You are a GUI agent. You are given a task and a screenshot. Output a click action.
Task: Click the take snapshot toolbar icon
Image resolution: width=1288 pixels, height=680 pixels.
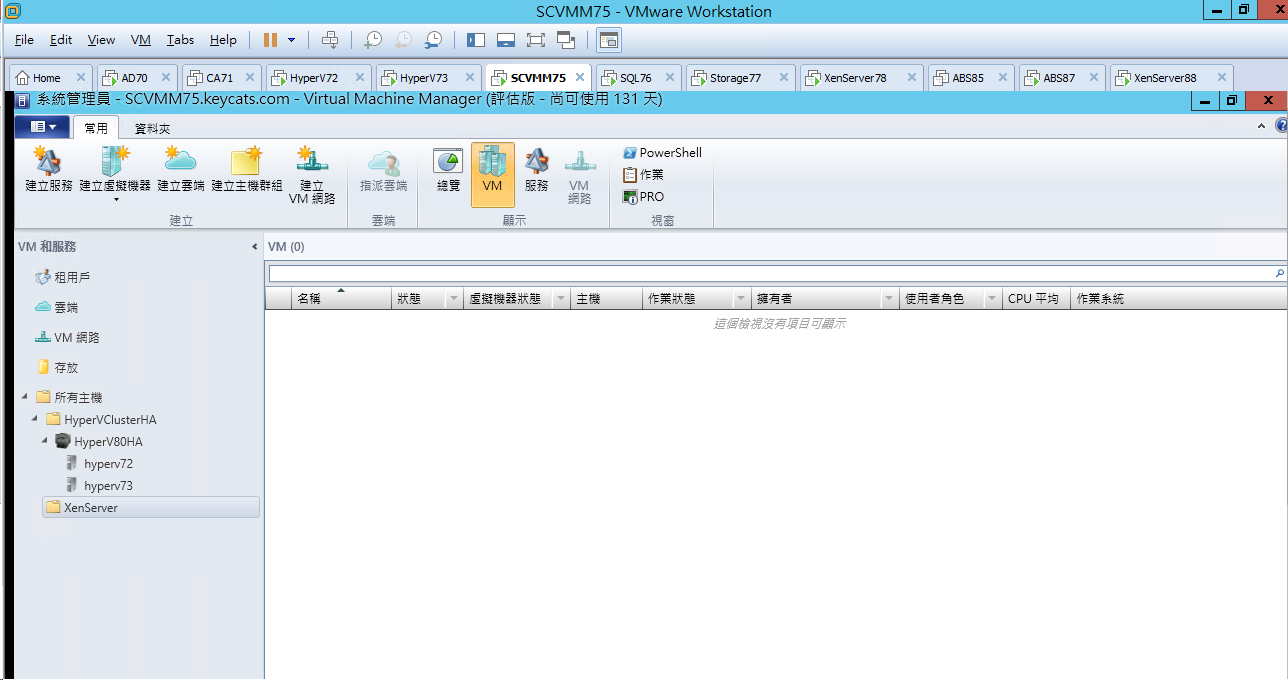(372, 40)
